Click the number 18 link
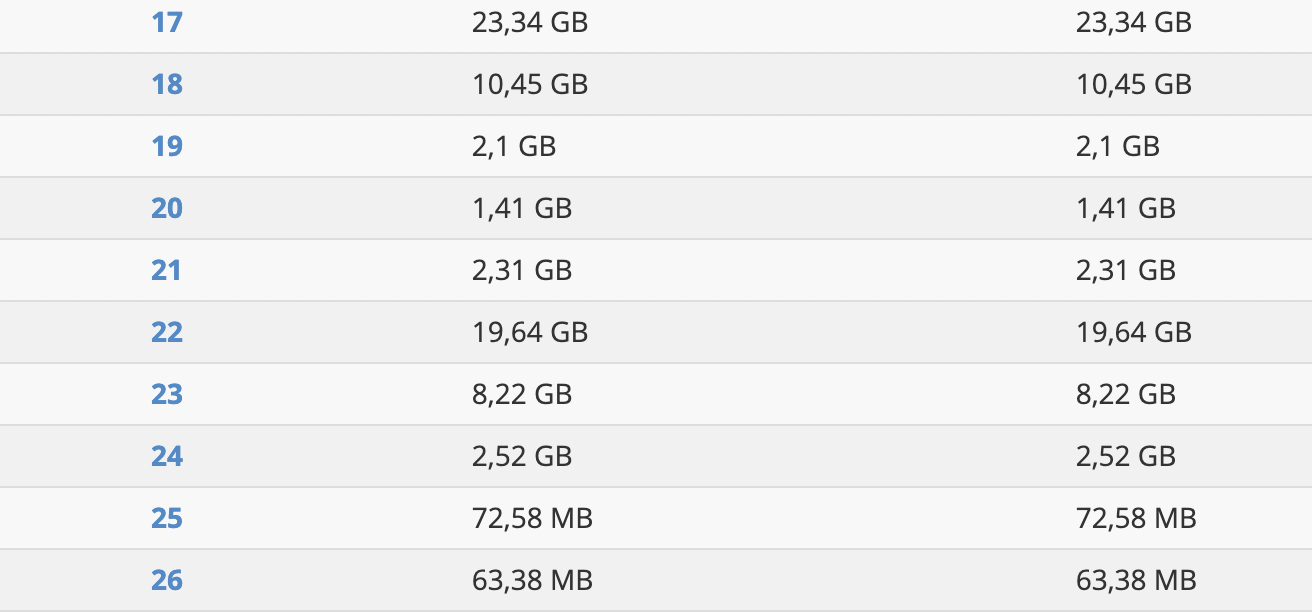The height and width of the screenshot is (612, 1312). pos(167,84)
